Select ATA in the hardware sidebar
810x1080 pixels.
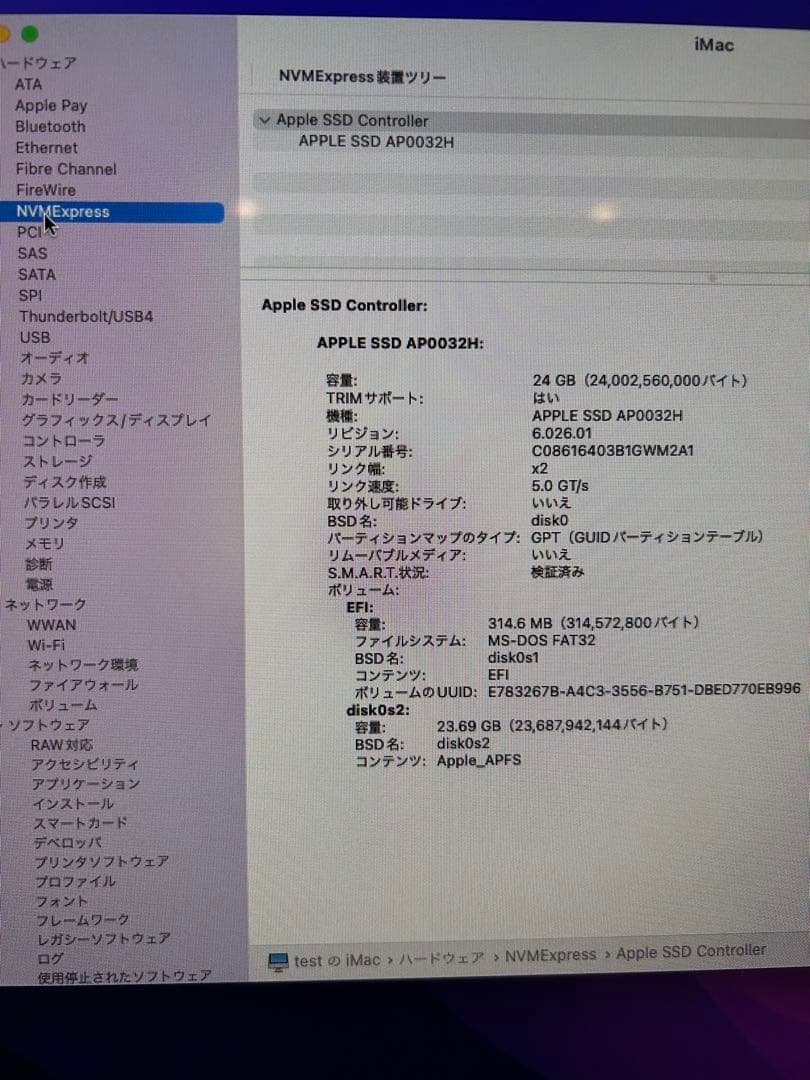29,84
